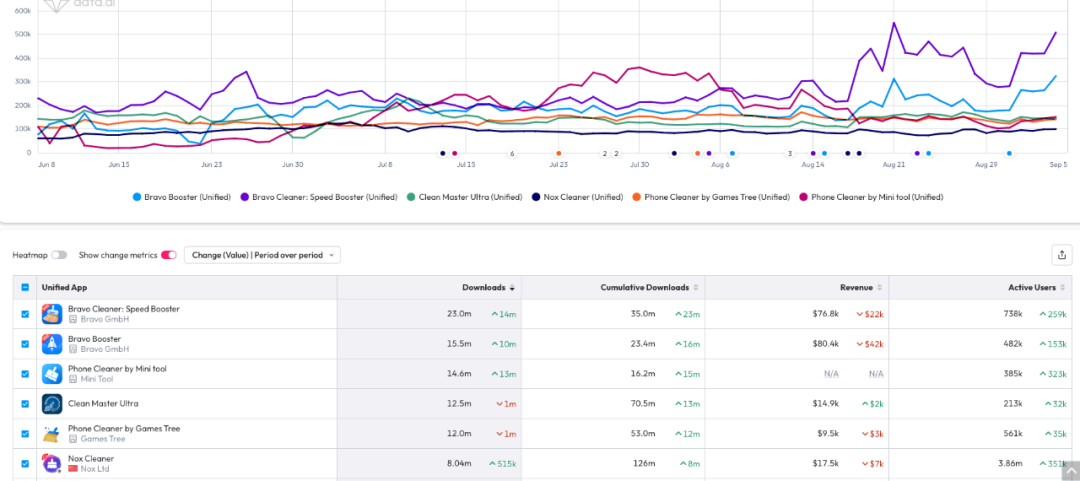The height and width of the screenshot is (481, 1080).
Task: Uncheck the Bravo Booster row checkbox
Action: click(x=25, y=344)
